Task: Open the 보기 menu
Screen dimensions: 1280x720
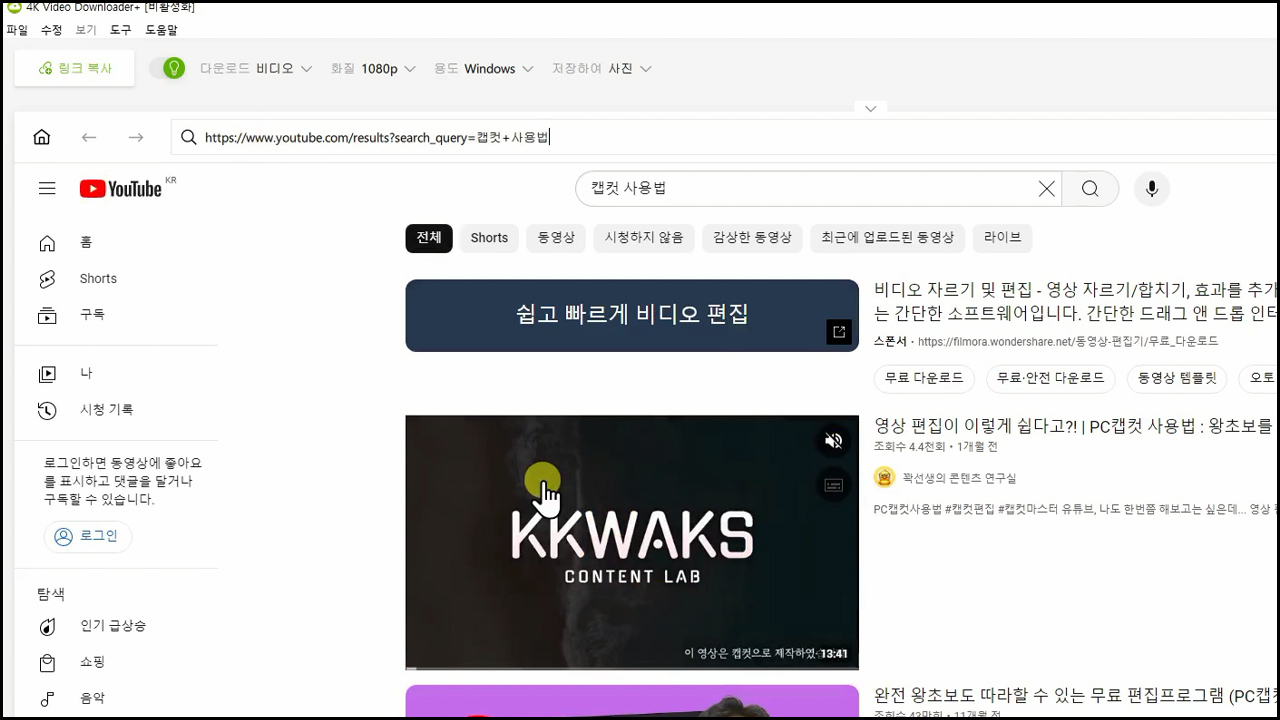Action: pyautogui.click(x=86, y=30)
